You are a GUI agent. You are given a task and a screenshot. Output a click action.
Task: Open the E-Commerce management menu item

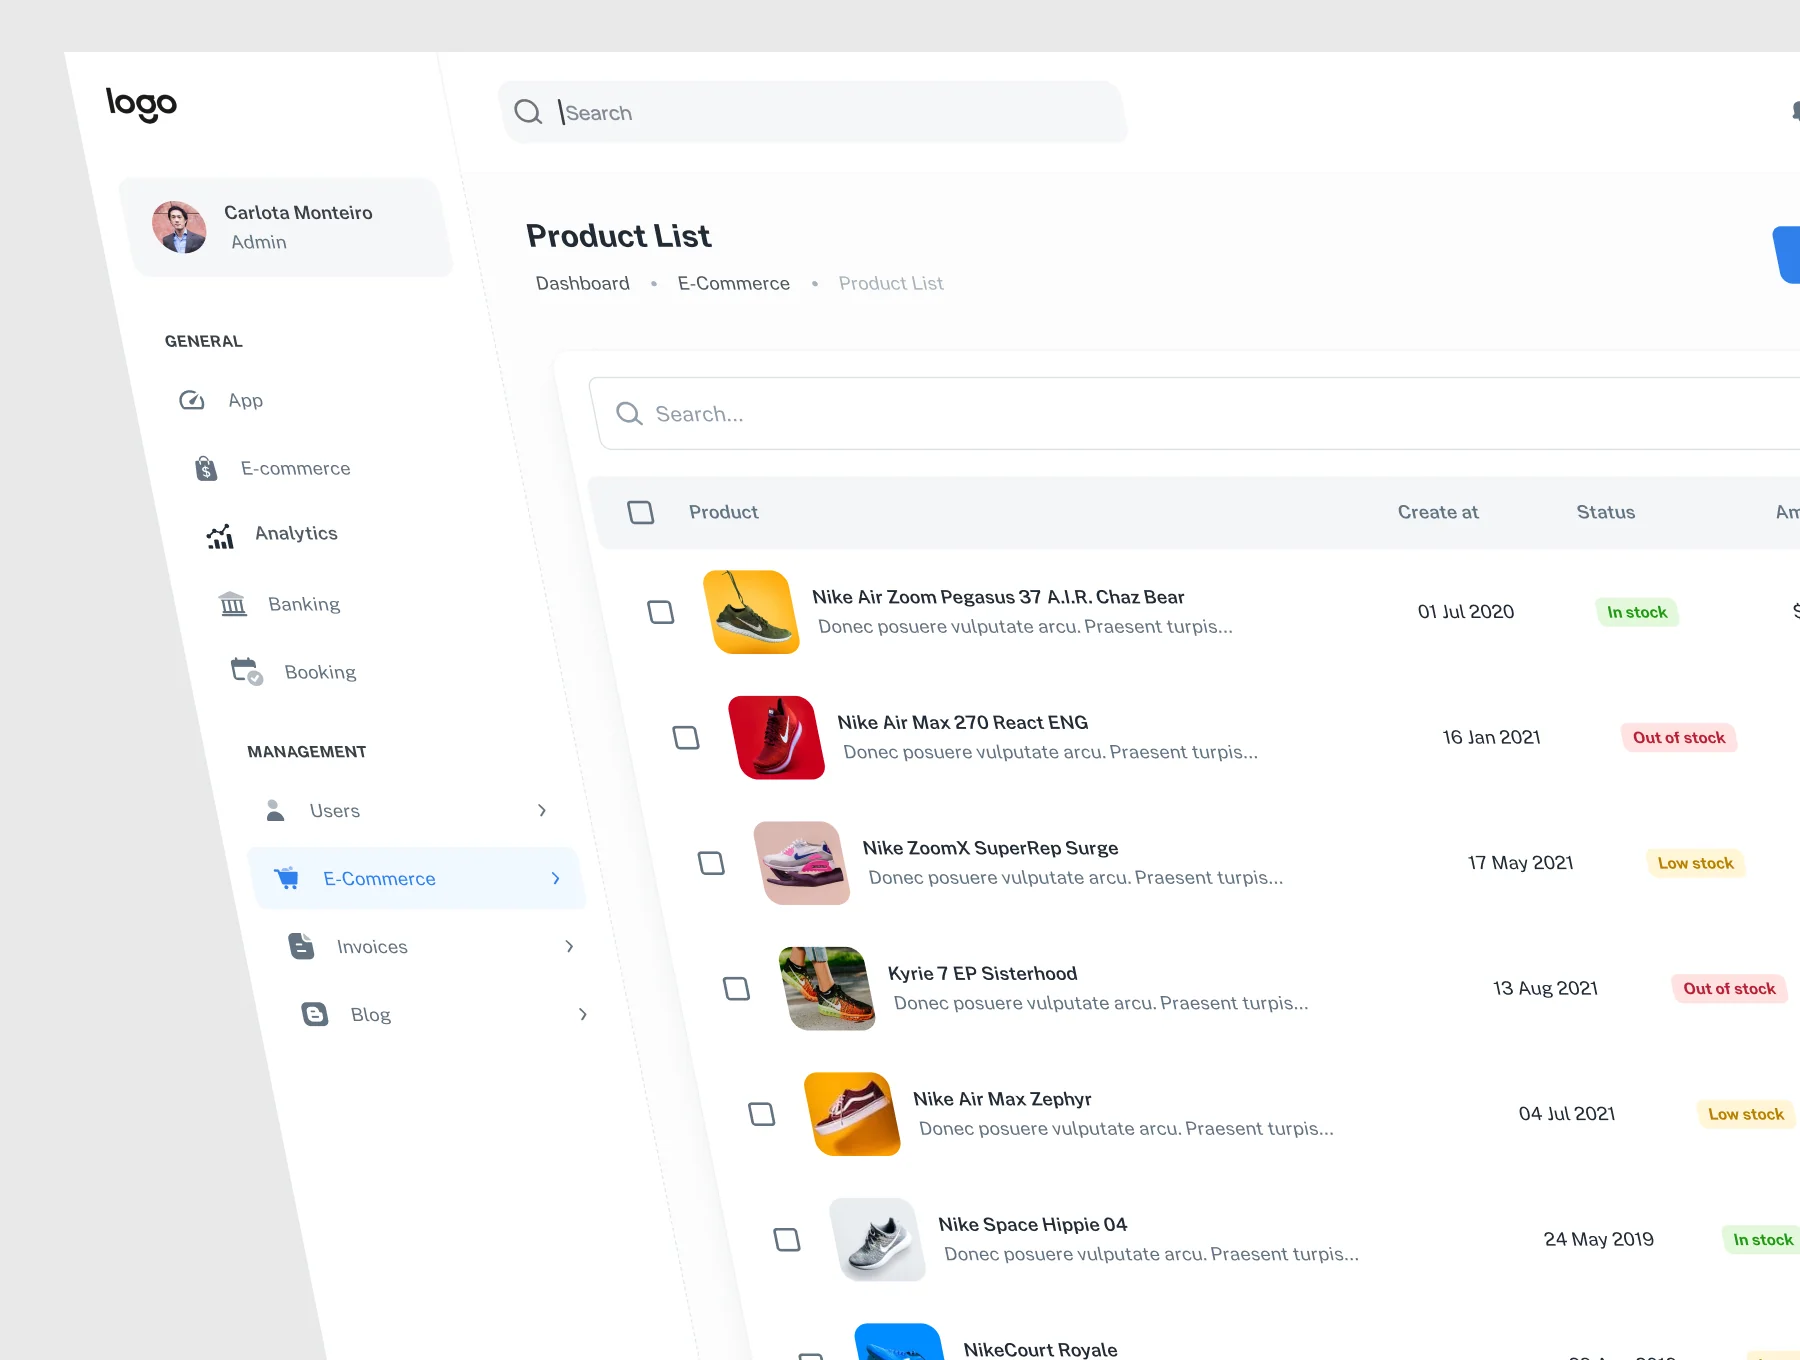pyautogui.click(x=417, y=878)
